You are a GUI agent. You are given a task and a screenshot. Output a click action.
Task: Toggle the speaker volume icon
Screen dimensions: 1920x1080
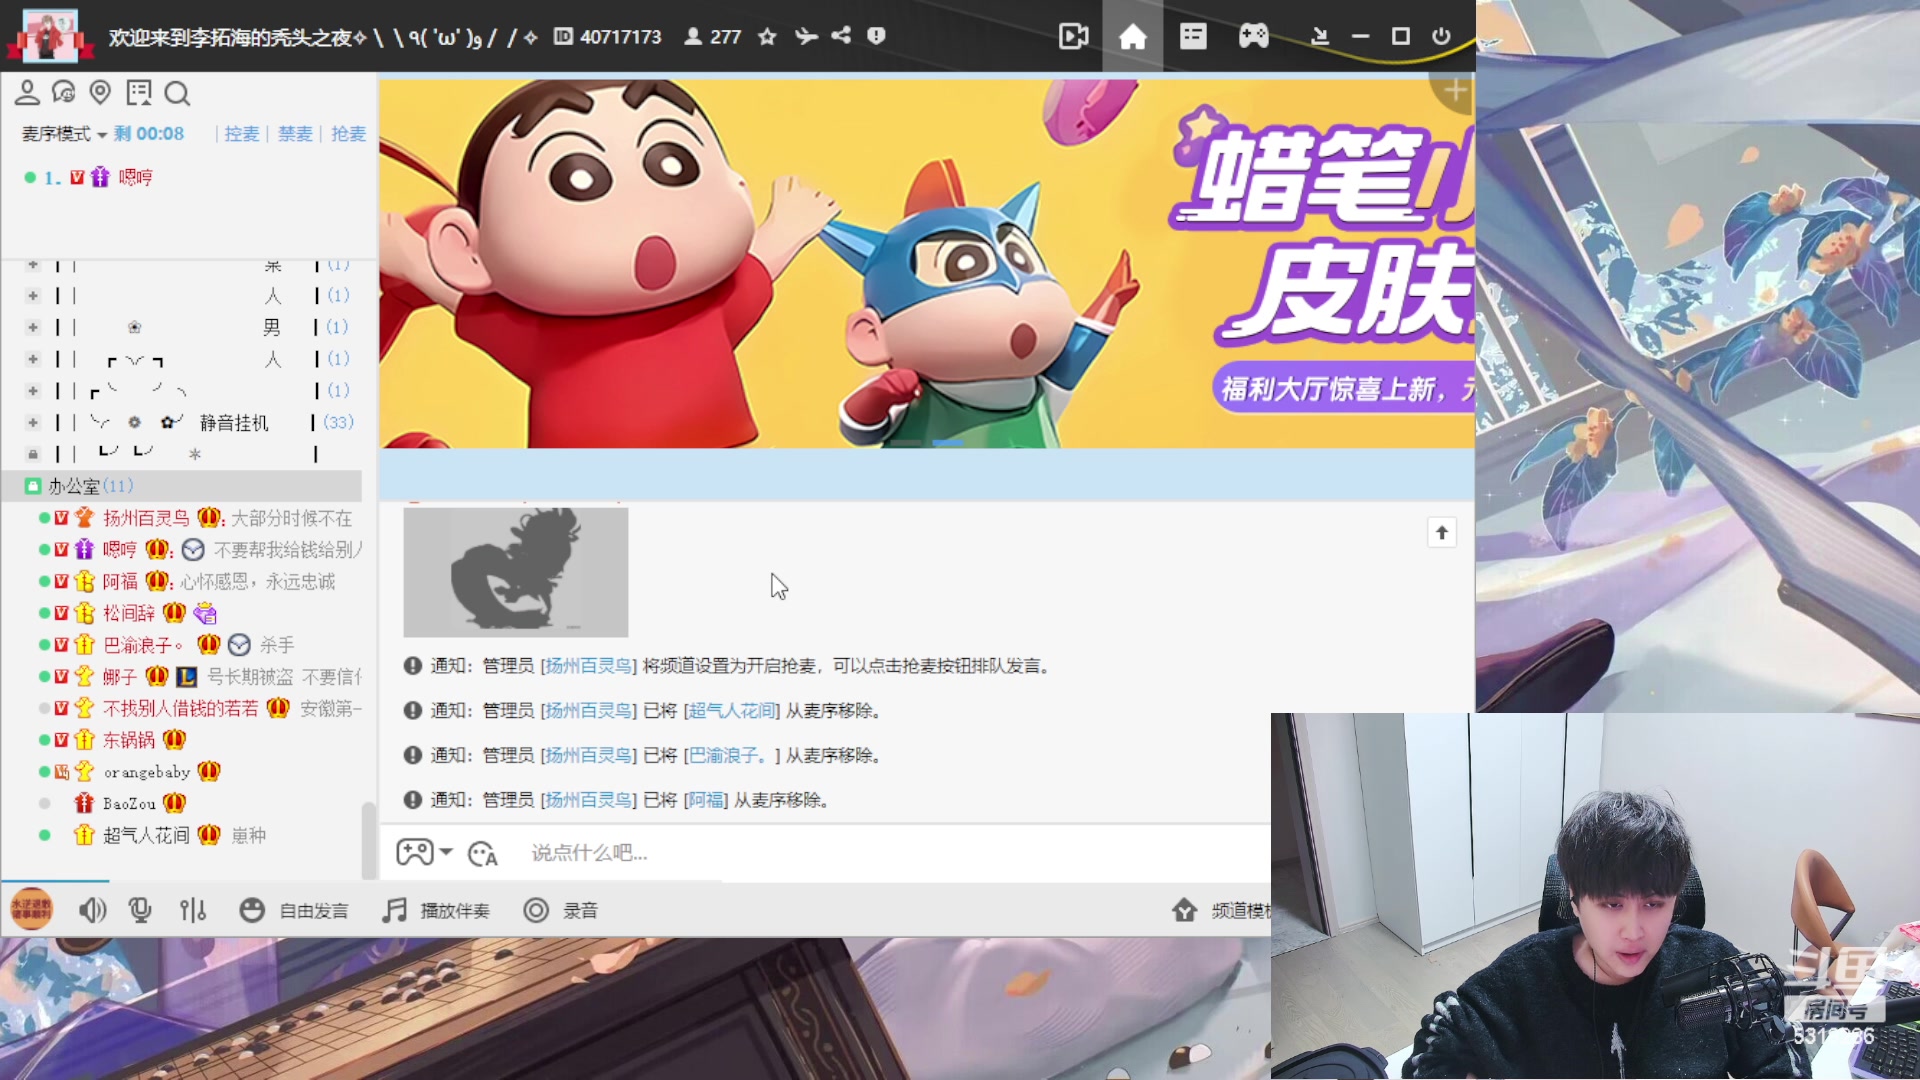pyautogui.click(x=92, y=910)
